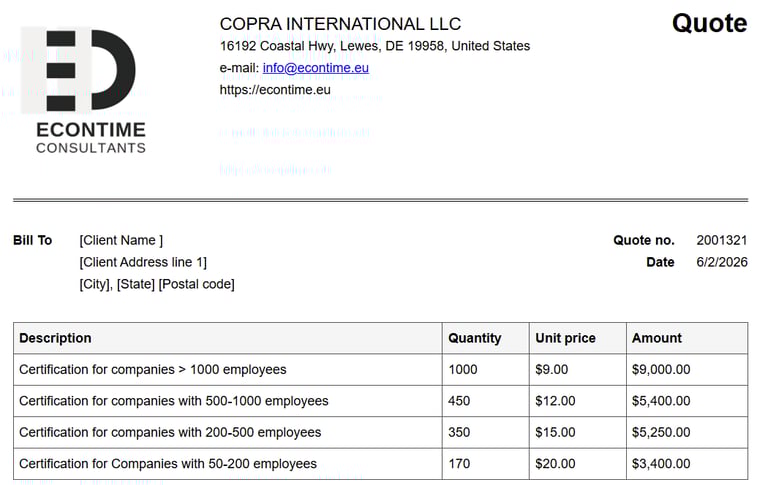Screen dimensions: 768x485
Task: Select the date value 6/2/2026
Action: [x=722, y=262]
